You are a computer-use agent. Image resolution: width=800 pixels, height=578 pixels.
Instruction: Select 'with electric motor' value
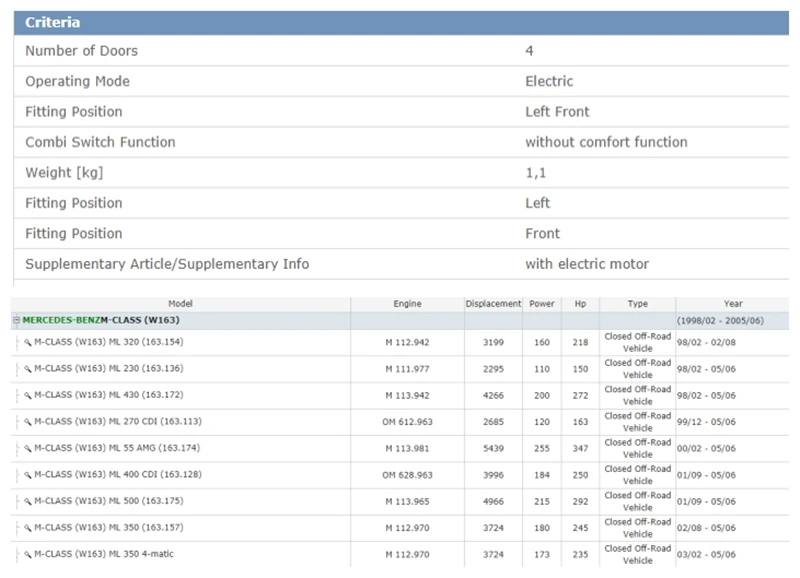coord(587,264)
